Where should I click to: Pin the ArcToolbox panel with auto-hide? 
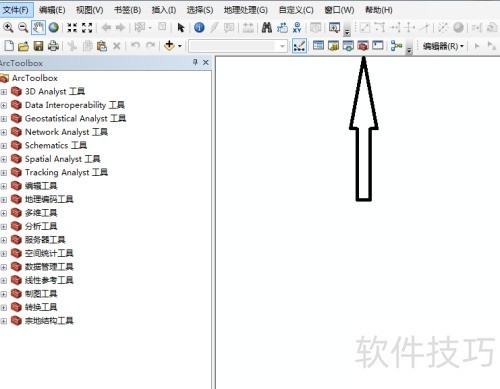pos(195,62)
